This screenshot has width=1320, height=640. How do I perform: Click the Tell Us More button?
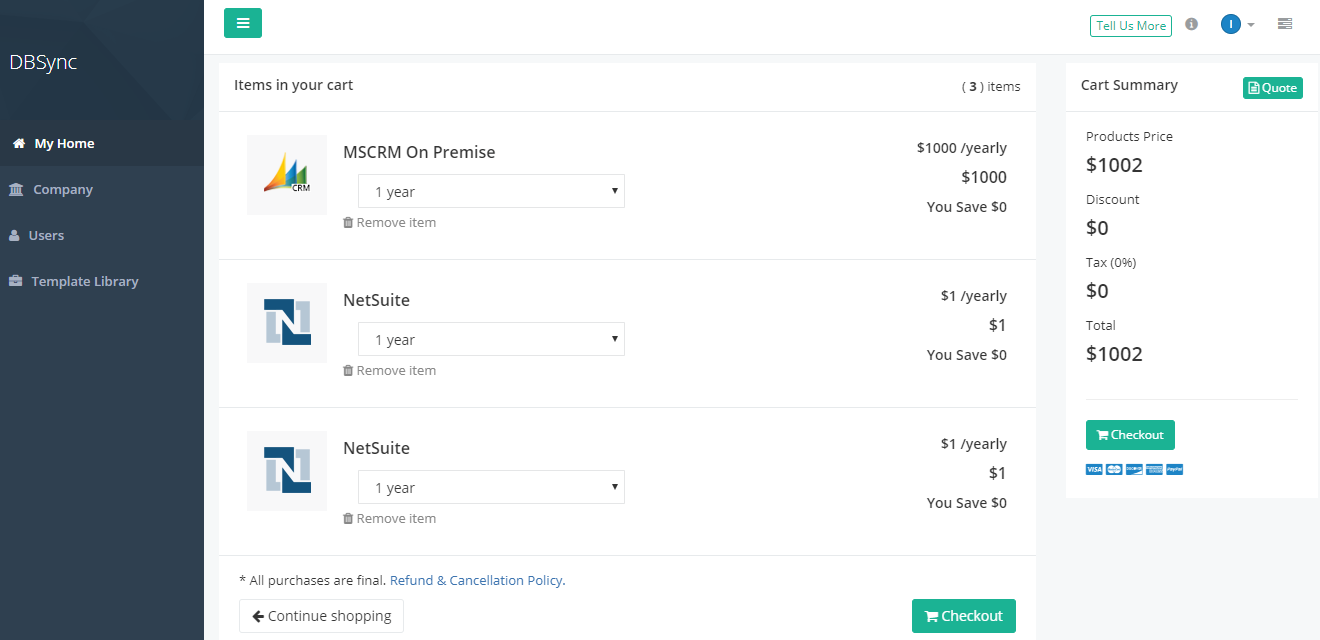coord(1130,26)
